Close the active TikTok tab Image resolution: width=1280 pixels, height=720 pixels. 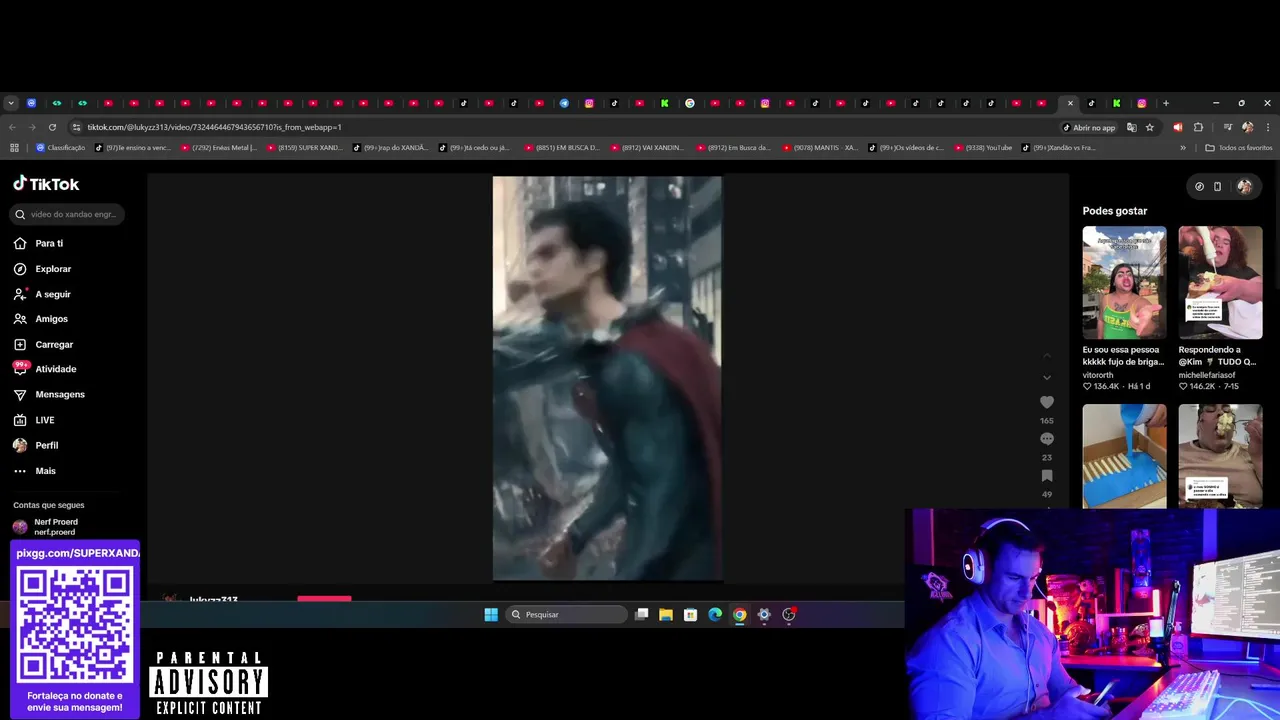point(1070,103)
